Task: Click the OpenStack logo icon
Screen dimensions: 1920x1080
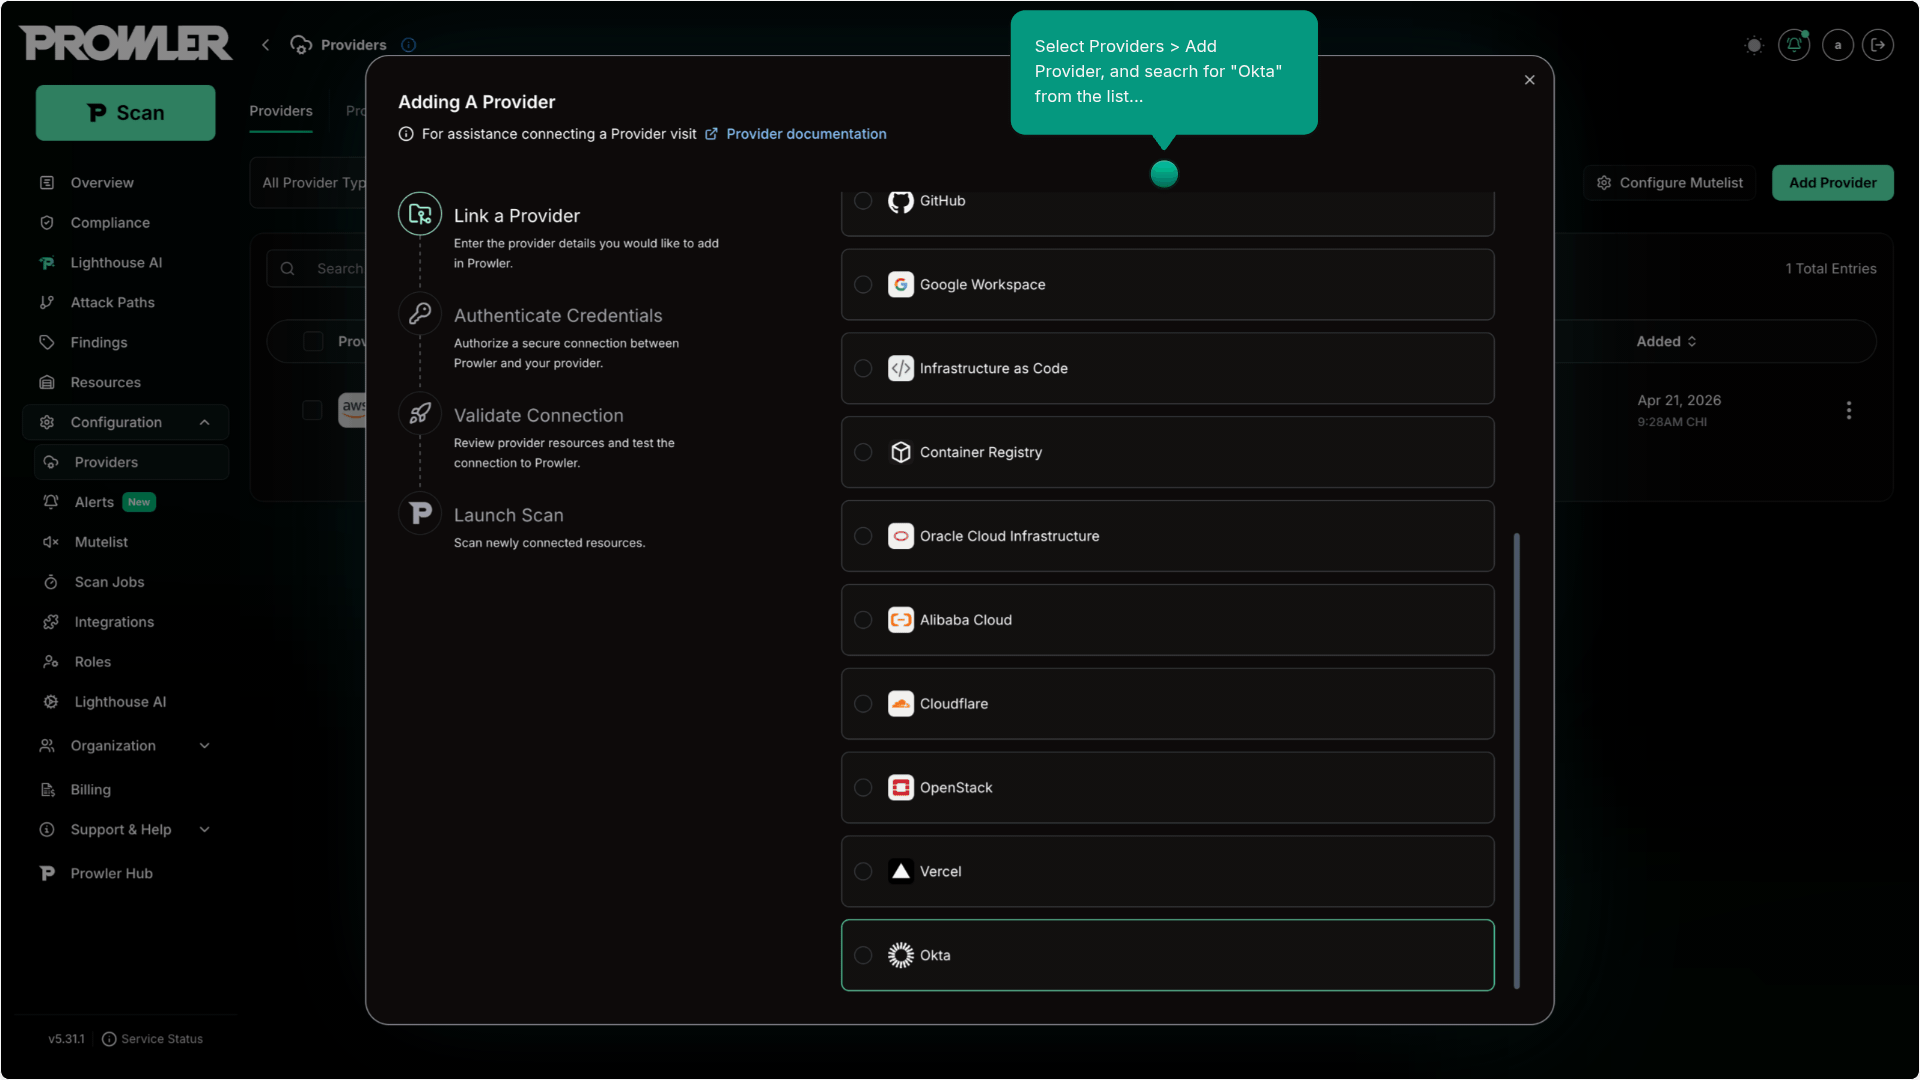Action: pyautogui.click(x=901, y=789)
